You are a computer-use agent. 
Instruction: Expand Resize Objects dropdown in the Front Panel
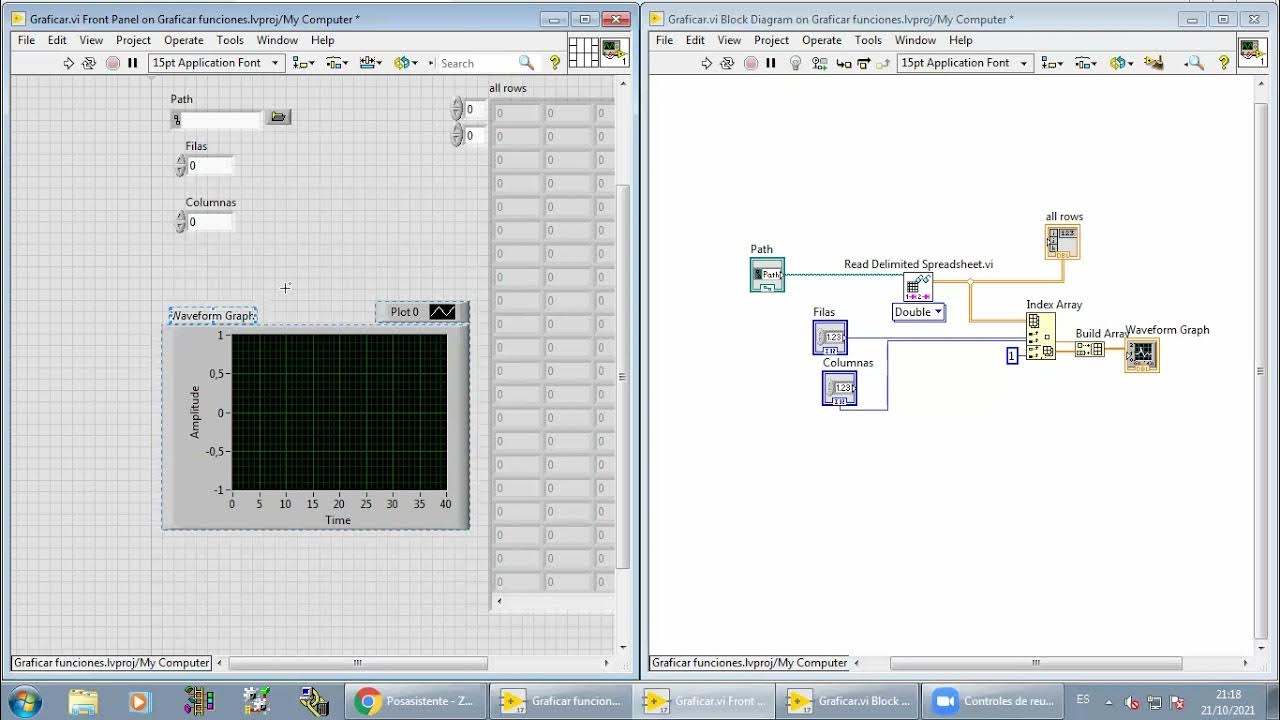tap(371, 63)
